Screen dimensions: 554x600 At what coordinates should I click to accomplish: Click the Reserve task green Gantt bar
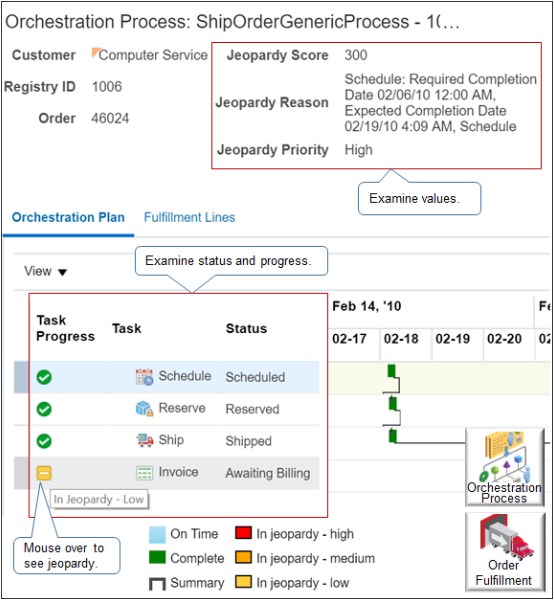pyautogui.click(x=393, y=403)
